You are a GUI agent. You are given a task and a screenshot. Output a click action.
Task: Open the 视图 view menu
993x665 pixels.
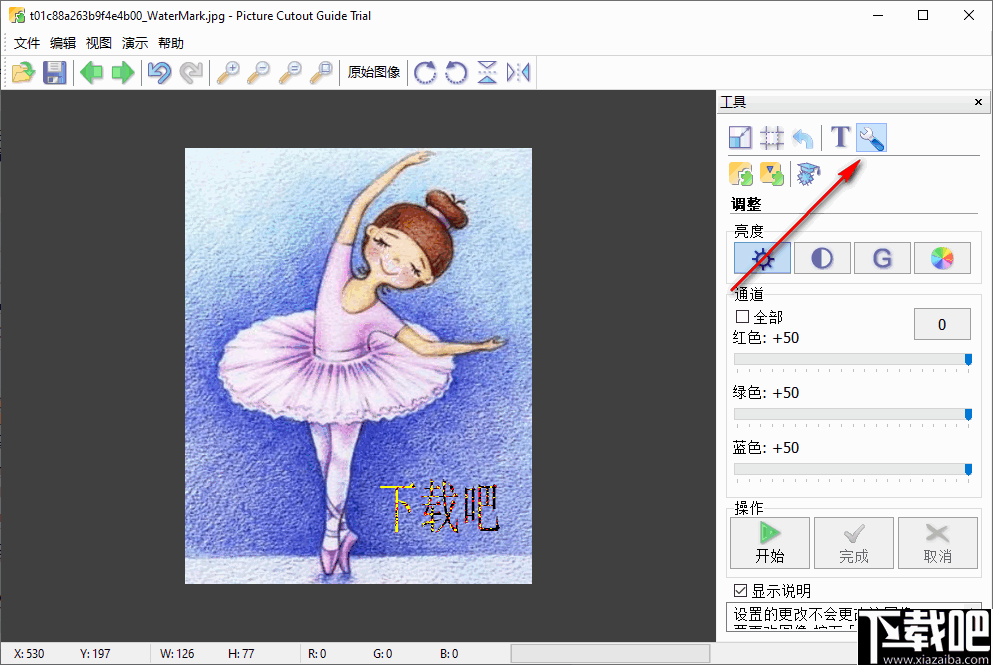[99, 43]
